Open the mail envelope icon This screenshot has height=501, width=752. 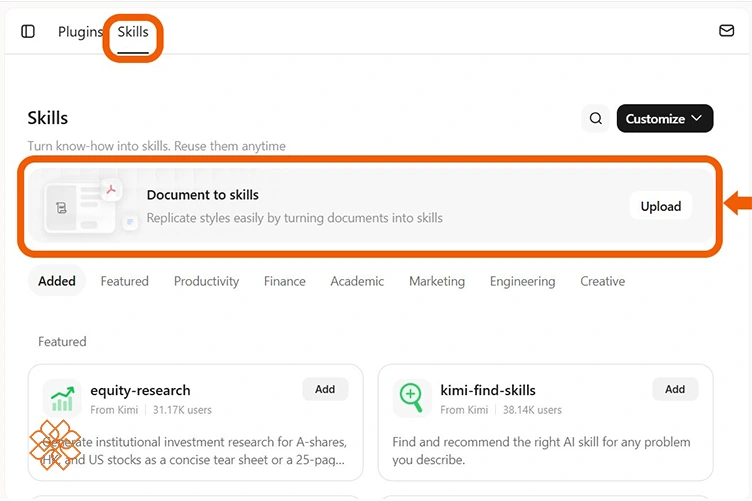pos(726,31)
